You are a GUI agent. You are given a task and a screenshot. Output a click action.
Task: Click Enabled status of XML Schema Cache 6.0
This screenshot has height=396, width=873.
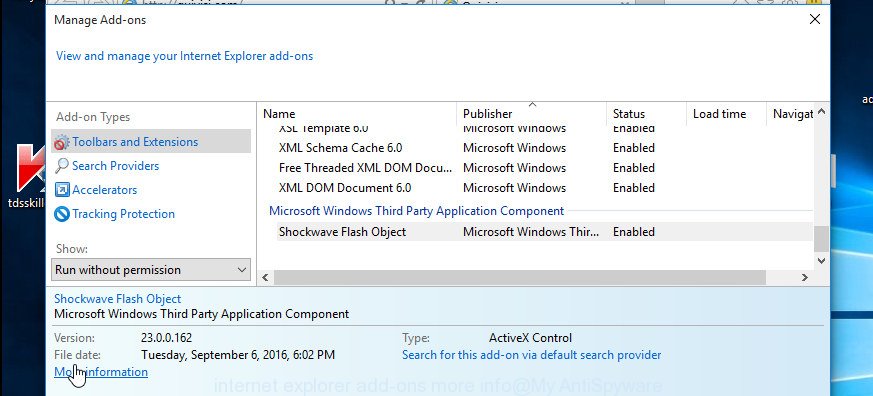click(x=634, y=148)
